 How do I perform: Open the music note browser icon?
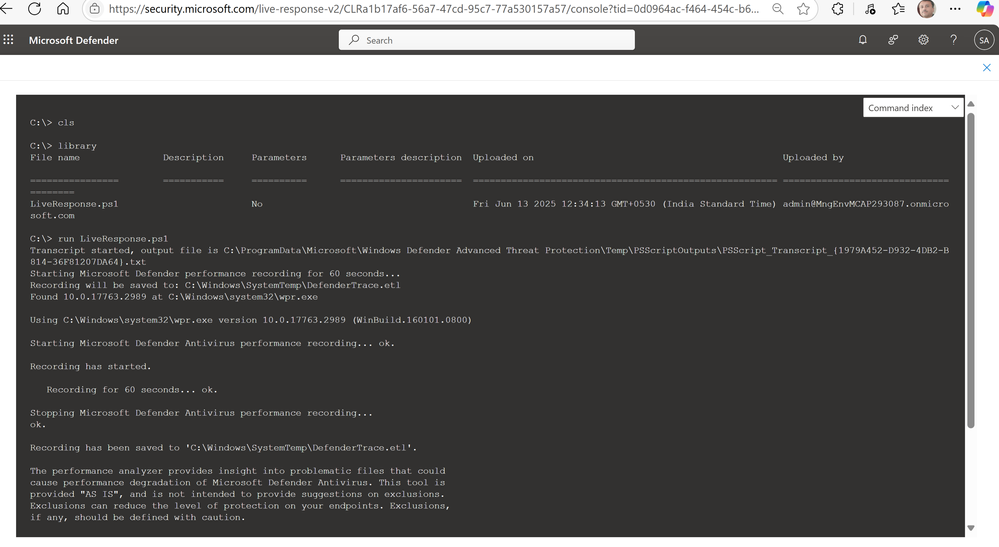click(x=870, y=9)
